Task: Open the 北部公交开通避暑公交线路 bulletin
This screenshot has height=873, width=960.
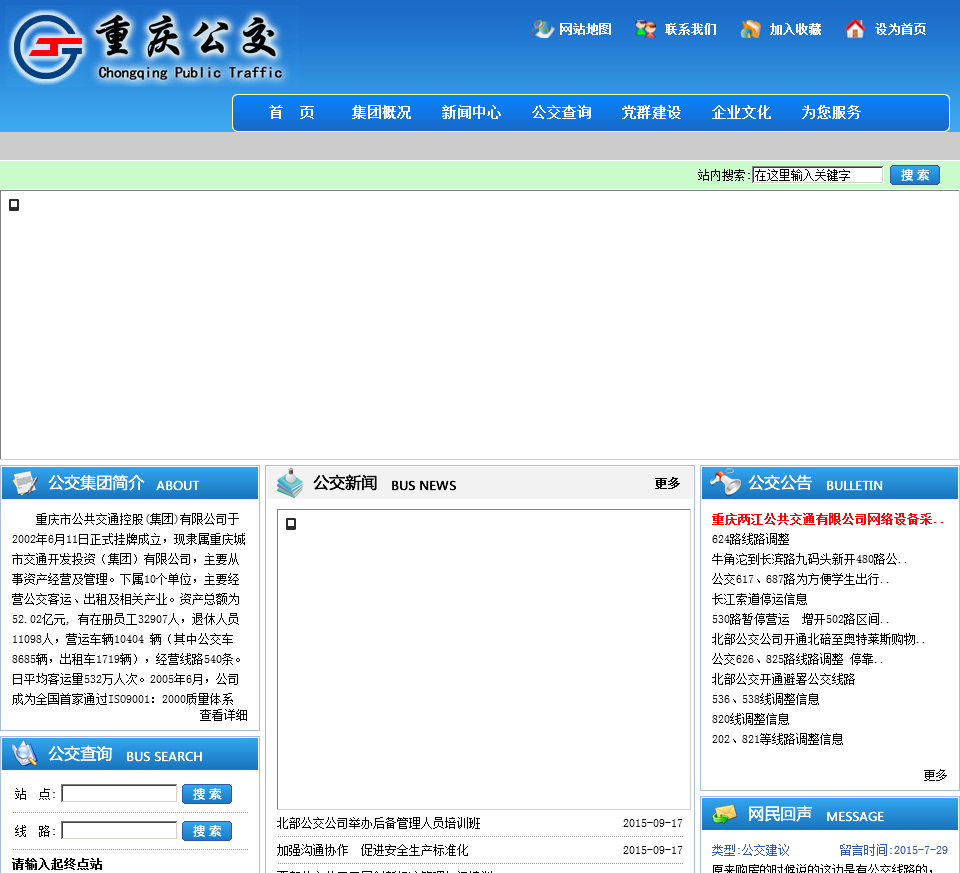Action: (783, 679)
